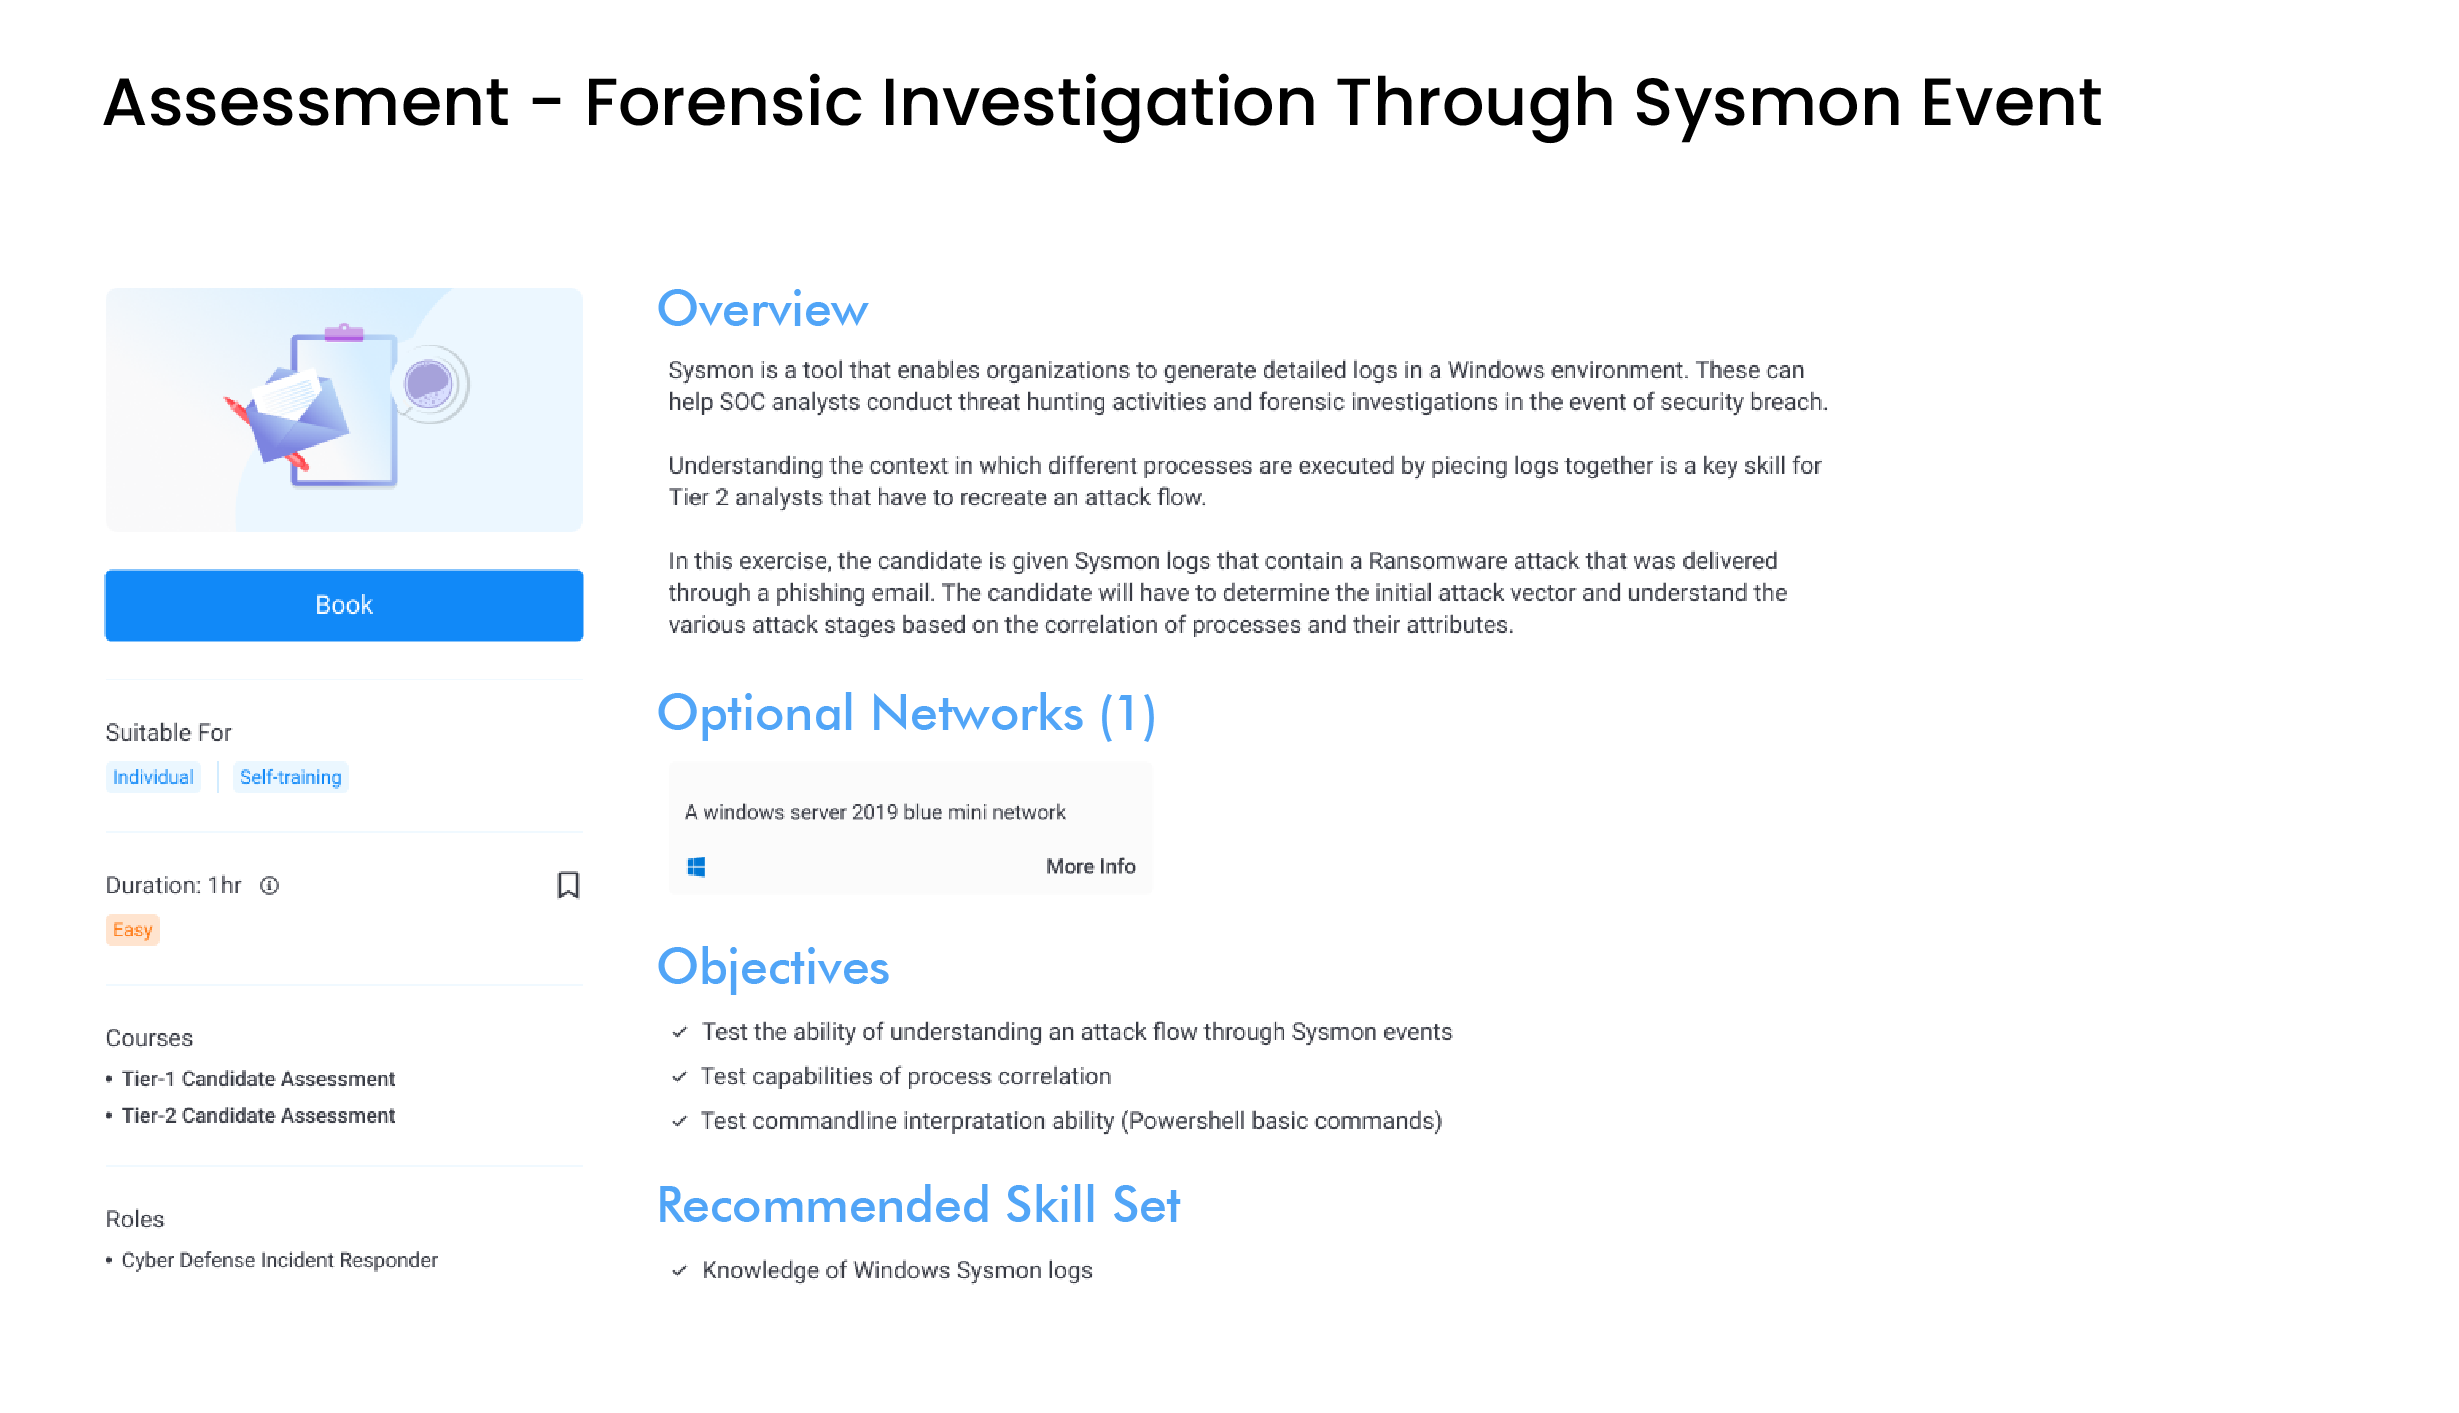The image size is (2459, 1413).
Task: Open More Info for the network
Action: tap(1090, 867)
